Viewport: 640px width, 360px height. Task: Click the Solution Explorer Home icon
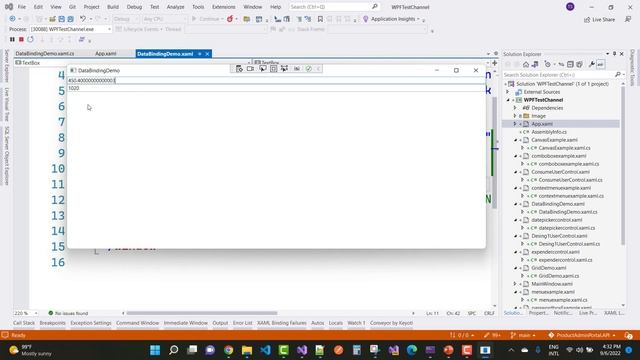pyautogui.click(x=526, y=64)
